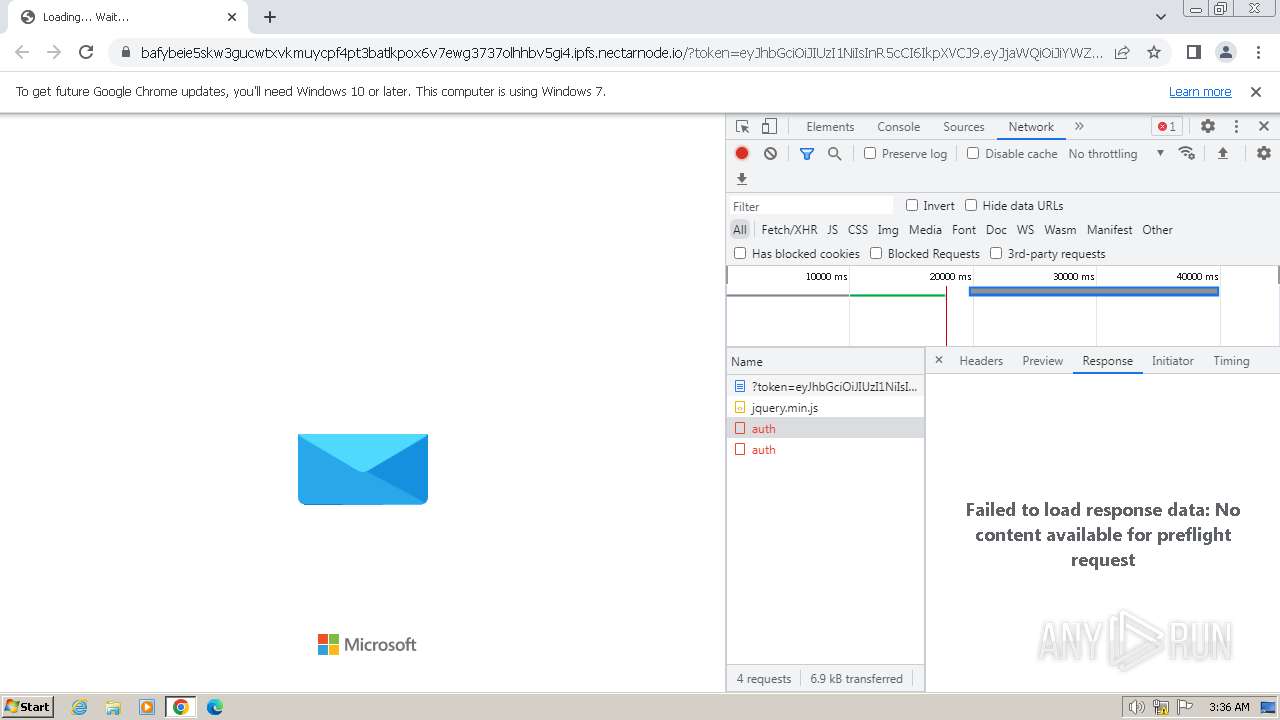Check Blocked Requests option

(876, 253)
